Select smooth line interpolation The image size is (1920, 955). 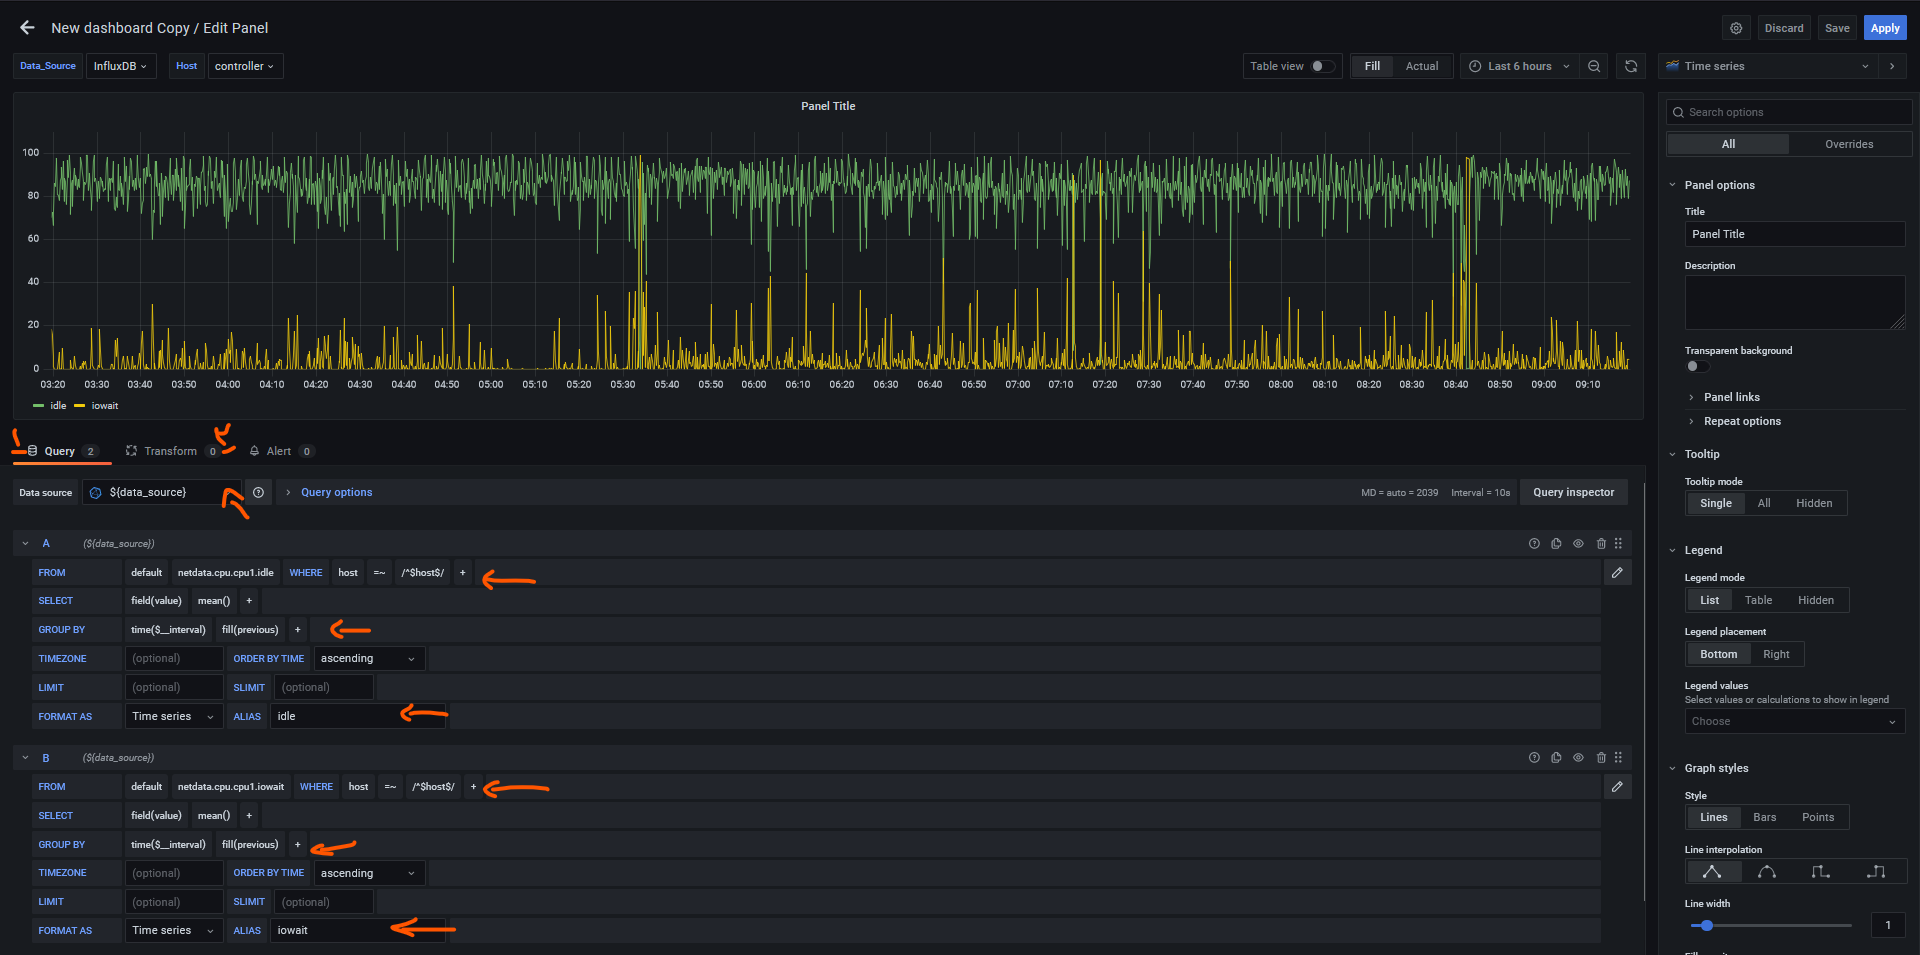pyautogui.click(x=1766, y=872)
